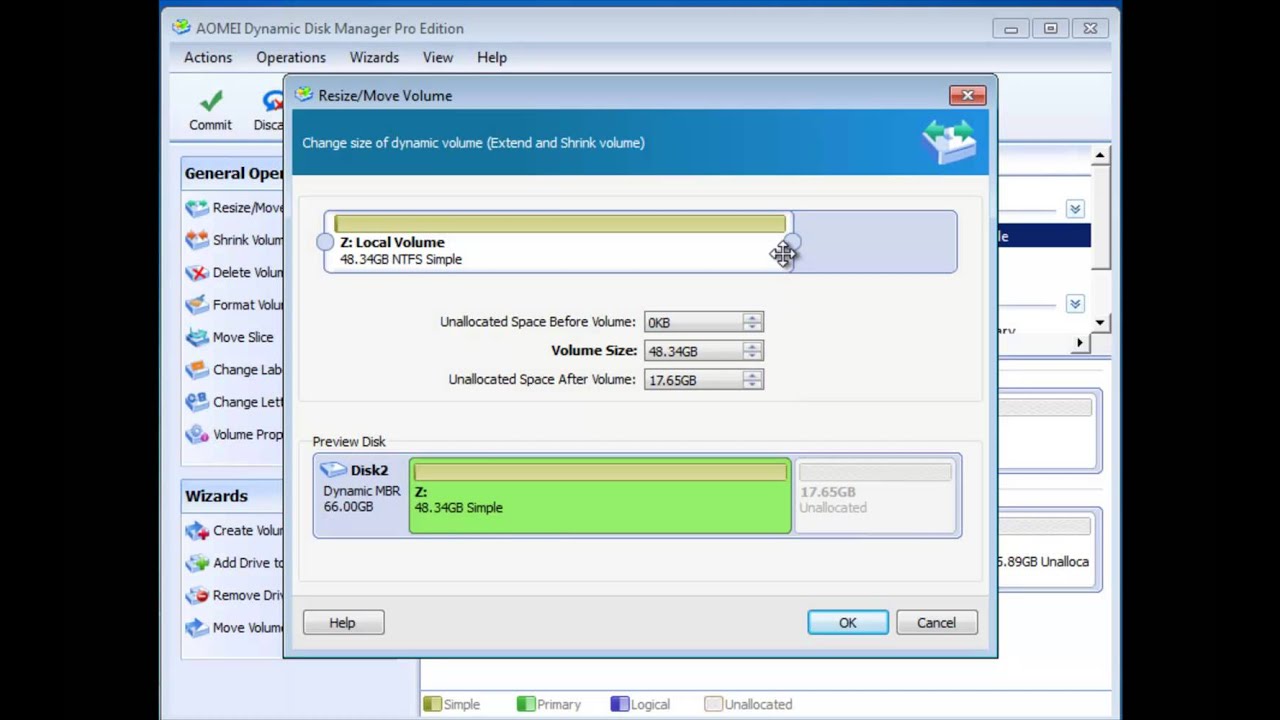The height and width of the screenshot is (720, 1280).
Task: Increase the Volume Size value
Action: pos(752,347)
